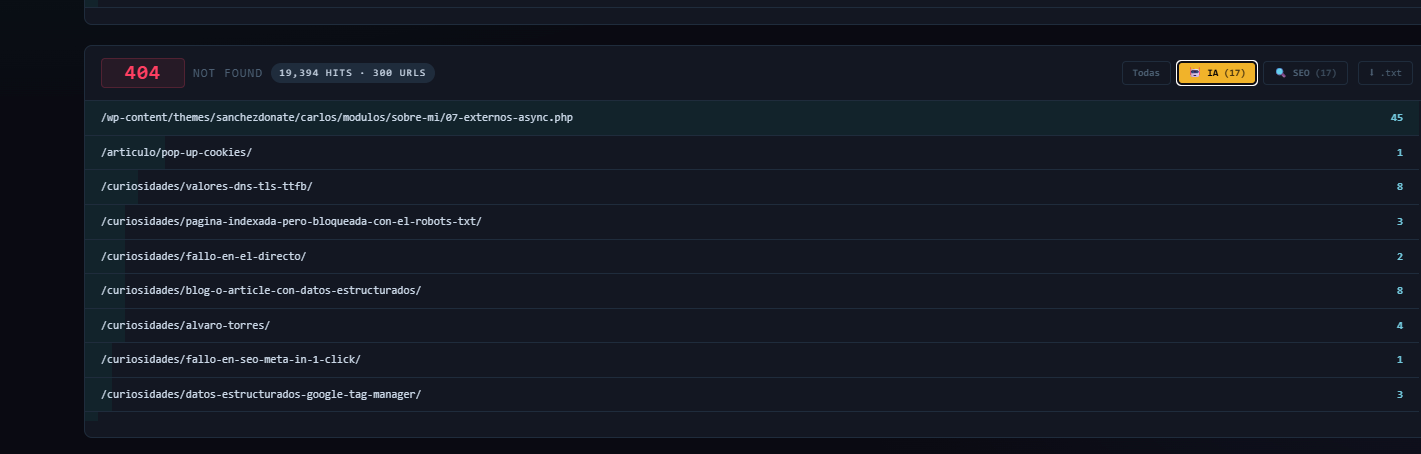1421x454 pixels.
Task: Select the datos-estructurados-google-tag-manager URL row
Action: [x=261, y=394]
